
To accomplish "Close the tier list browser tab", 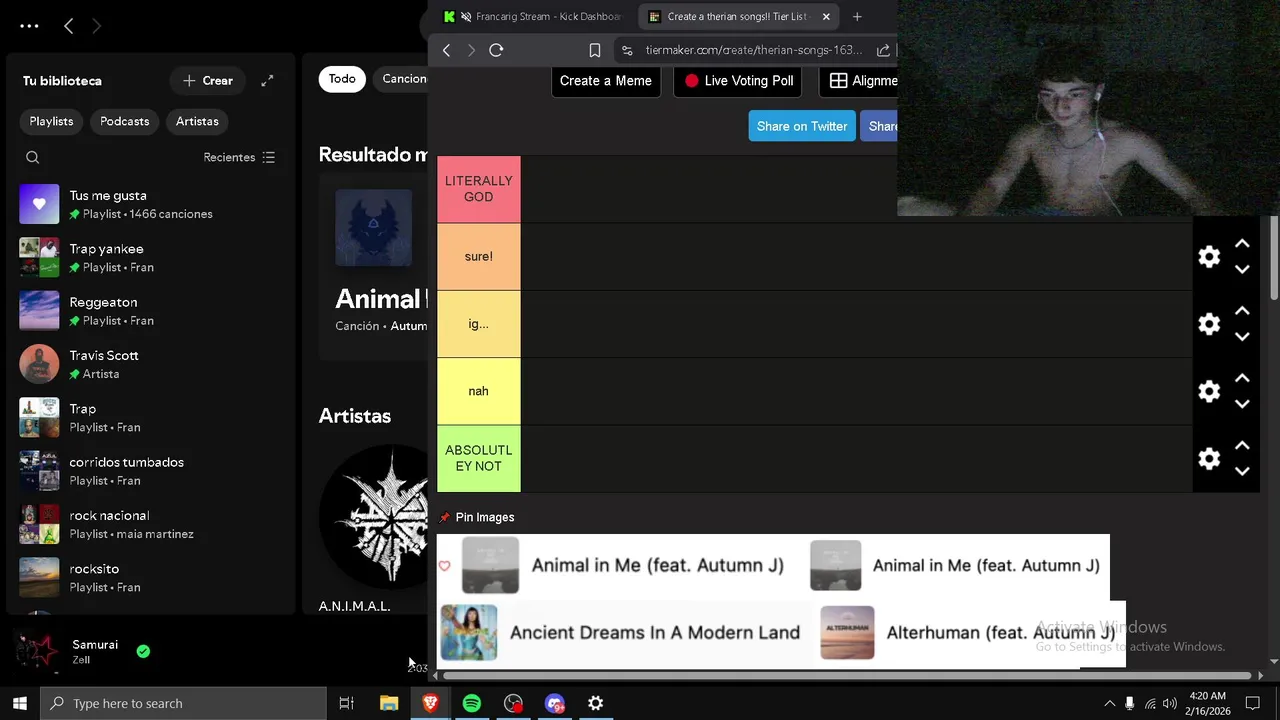I will (826, 16).
